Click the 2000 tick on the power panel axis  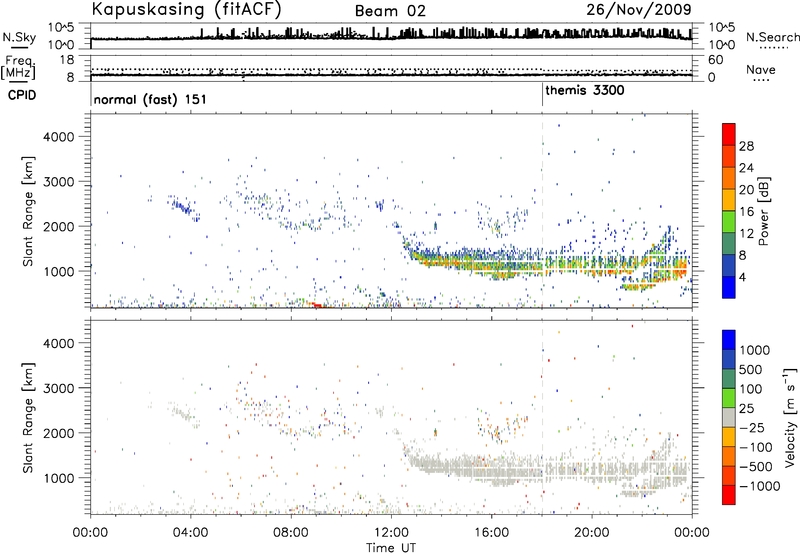[x=59, y=226]
